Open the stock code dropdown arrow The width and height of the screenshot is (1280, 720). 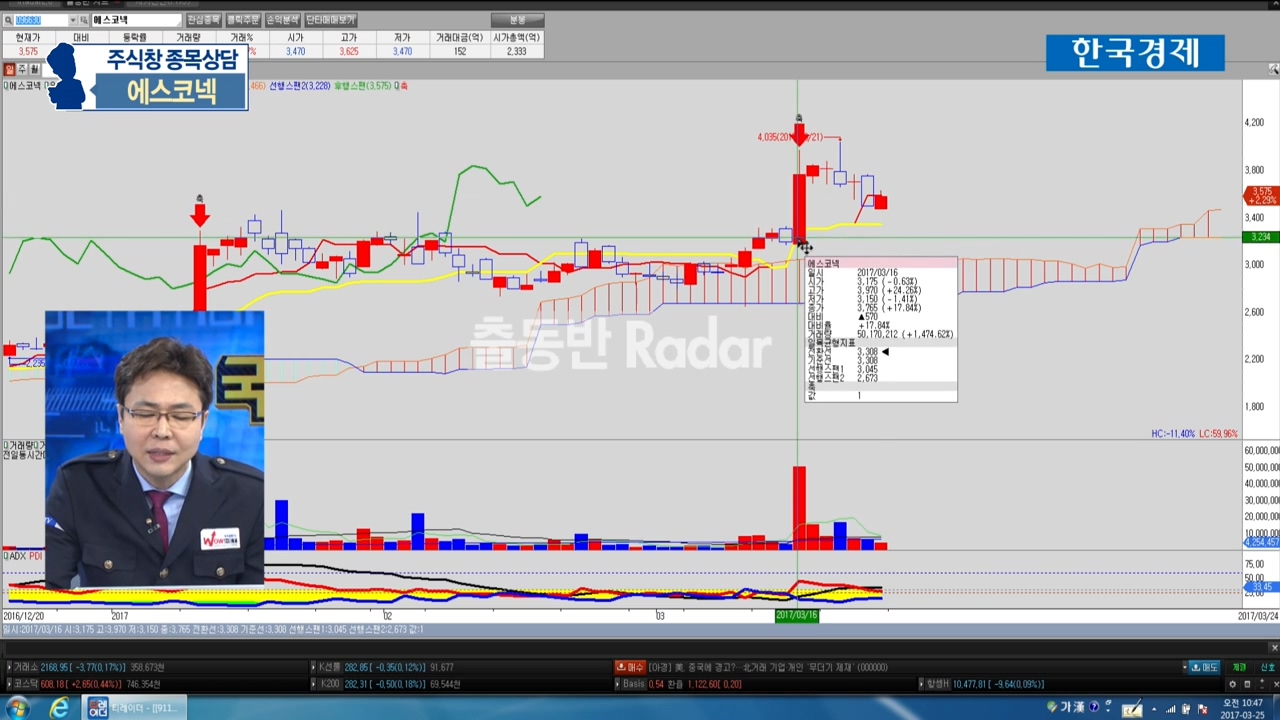click(x=72, y=20)
